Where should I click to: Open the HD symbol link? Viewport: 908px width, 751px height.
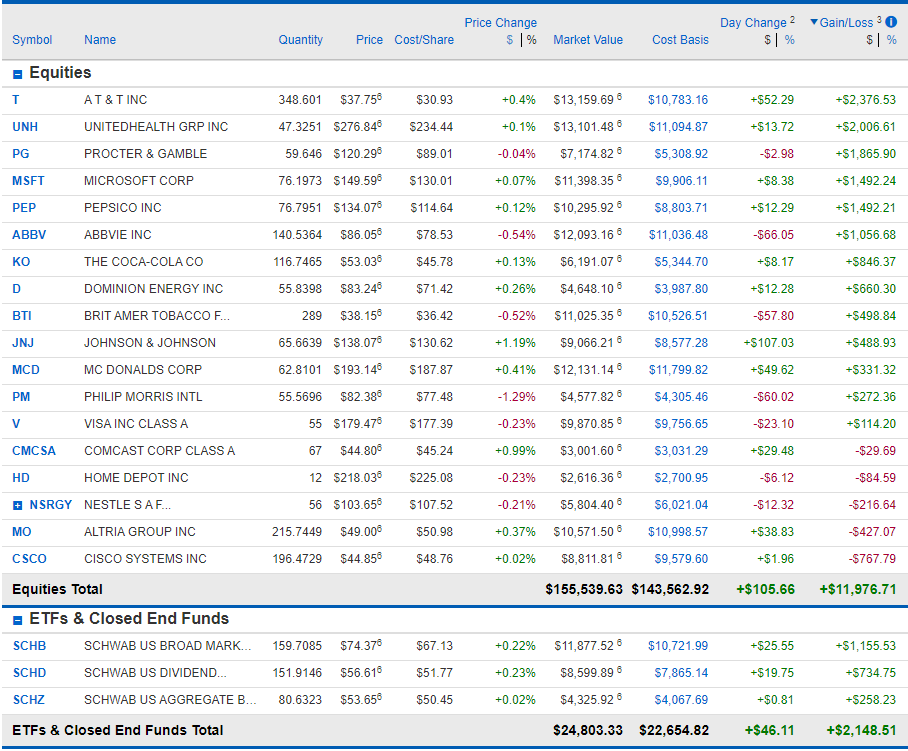[x=20, y=478]
